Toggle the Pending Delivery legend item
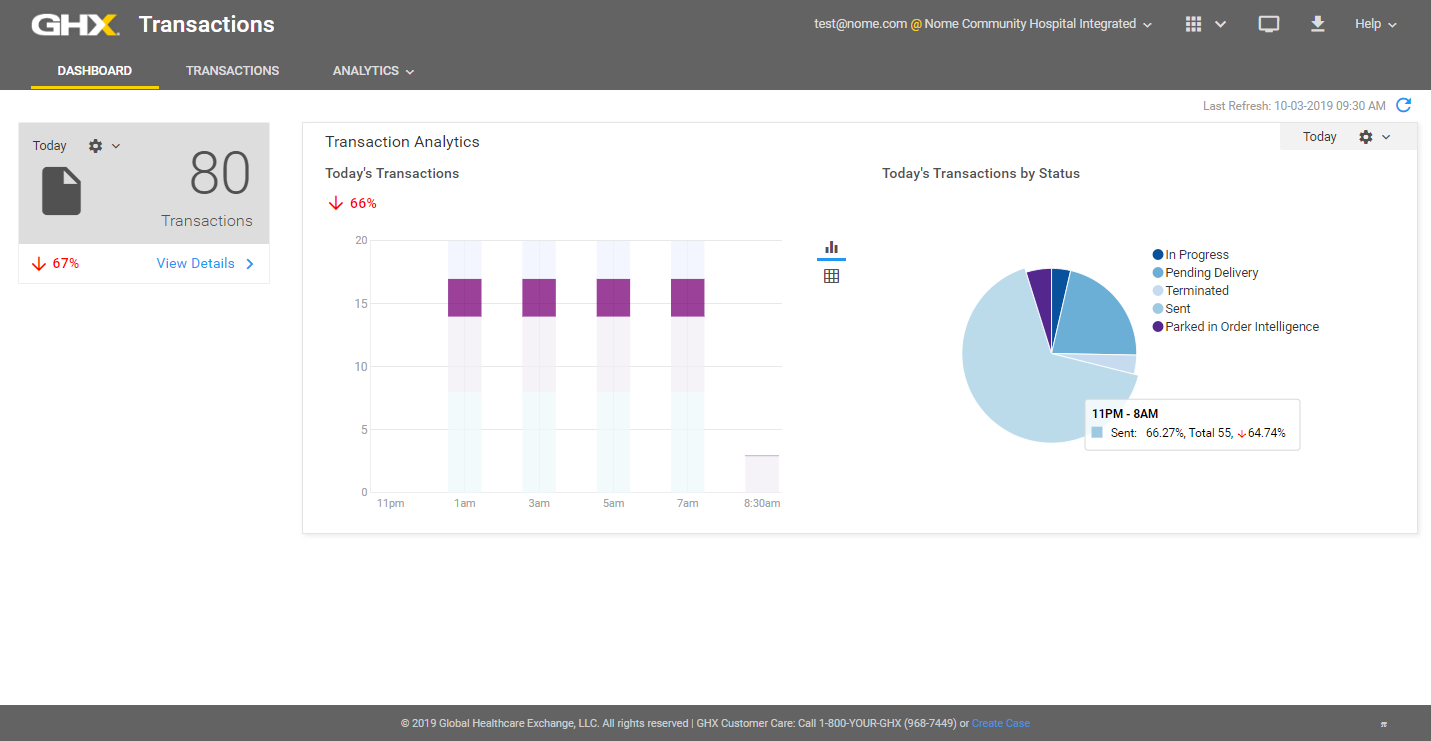The width and height of the screenshot is (1431, 741). (1211, 273)
